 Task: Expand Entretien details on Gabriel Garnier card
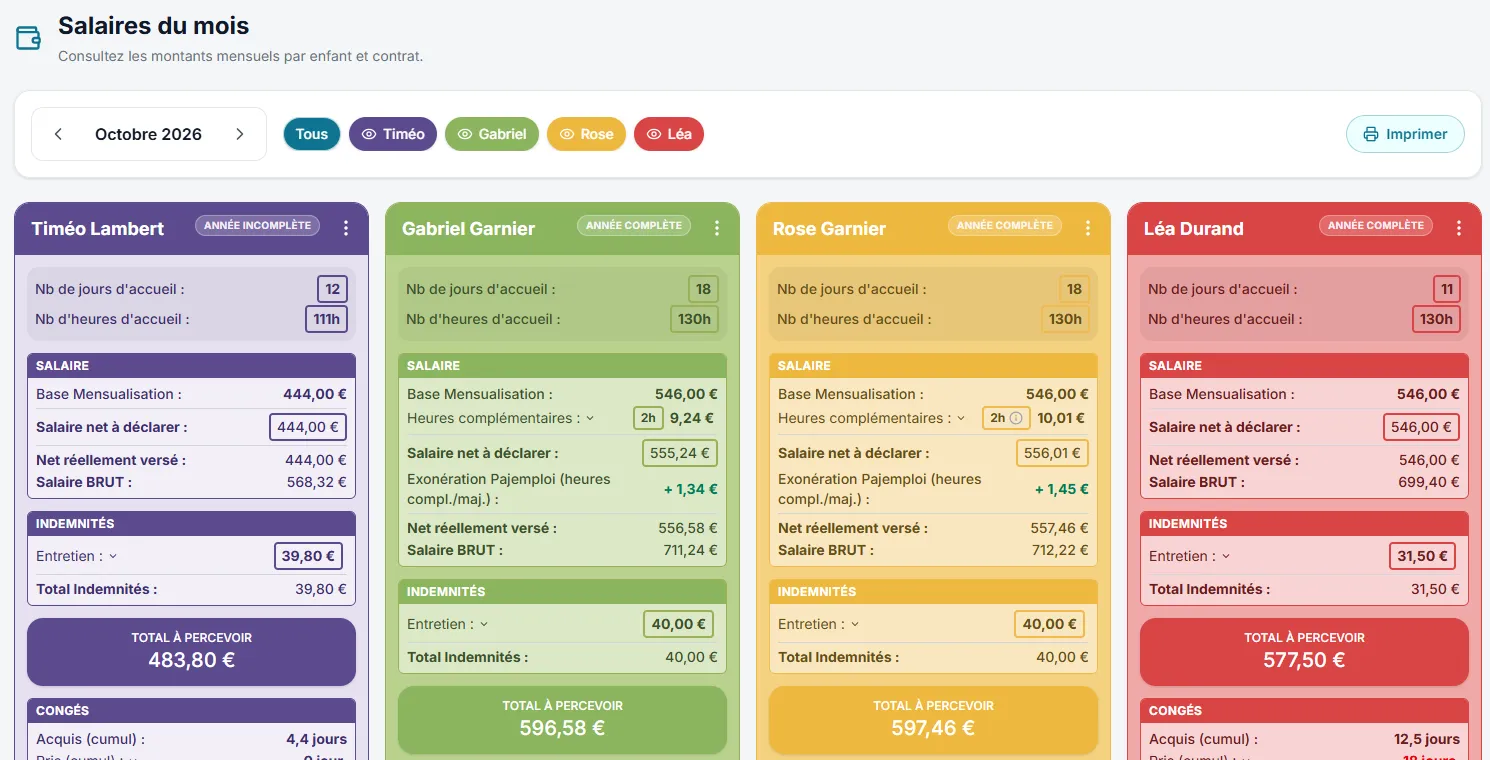(484, 624)
